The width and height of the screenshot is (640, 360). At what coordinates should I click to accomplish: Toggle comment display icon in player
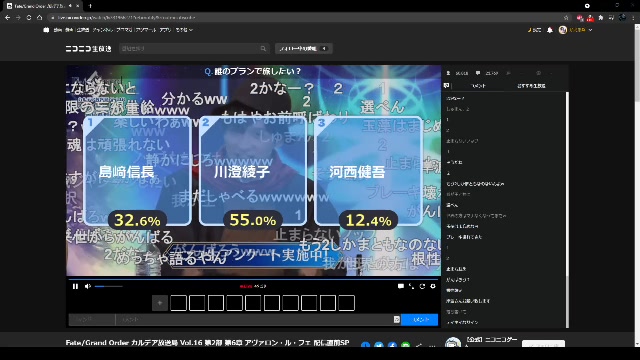point(401,287)
